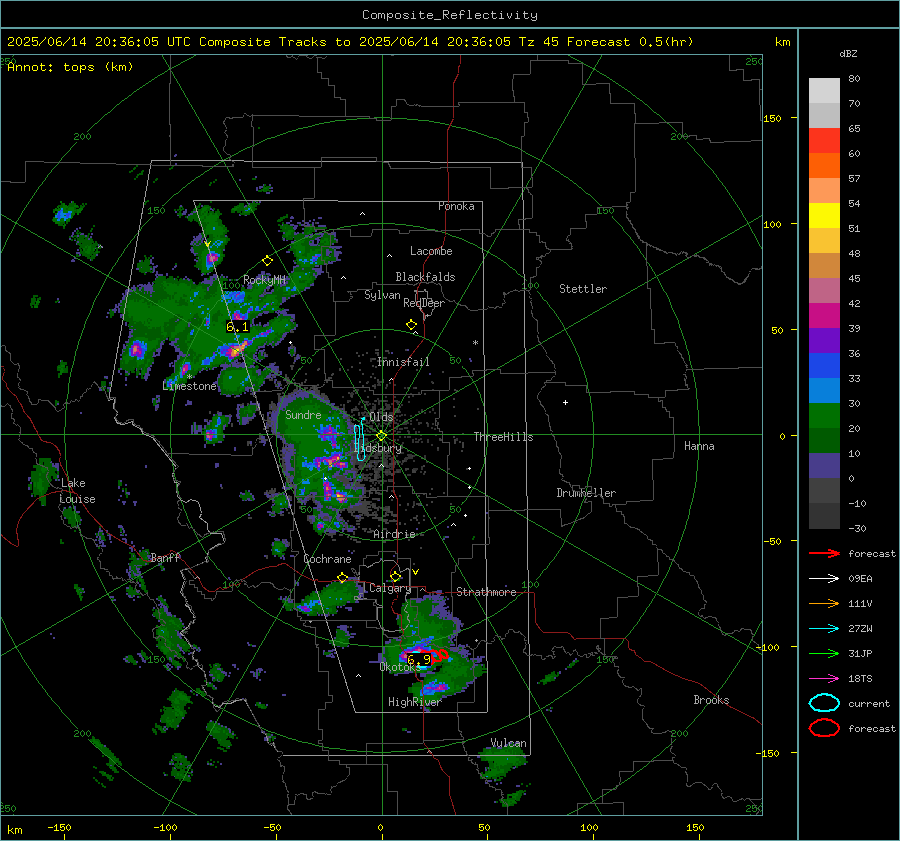Click the Vulcan town label

click(508, 743)
